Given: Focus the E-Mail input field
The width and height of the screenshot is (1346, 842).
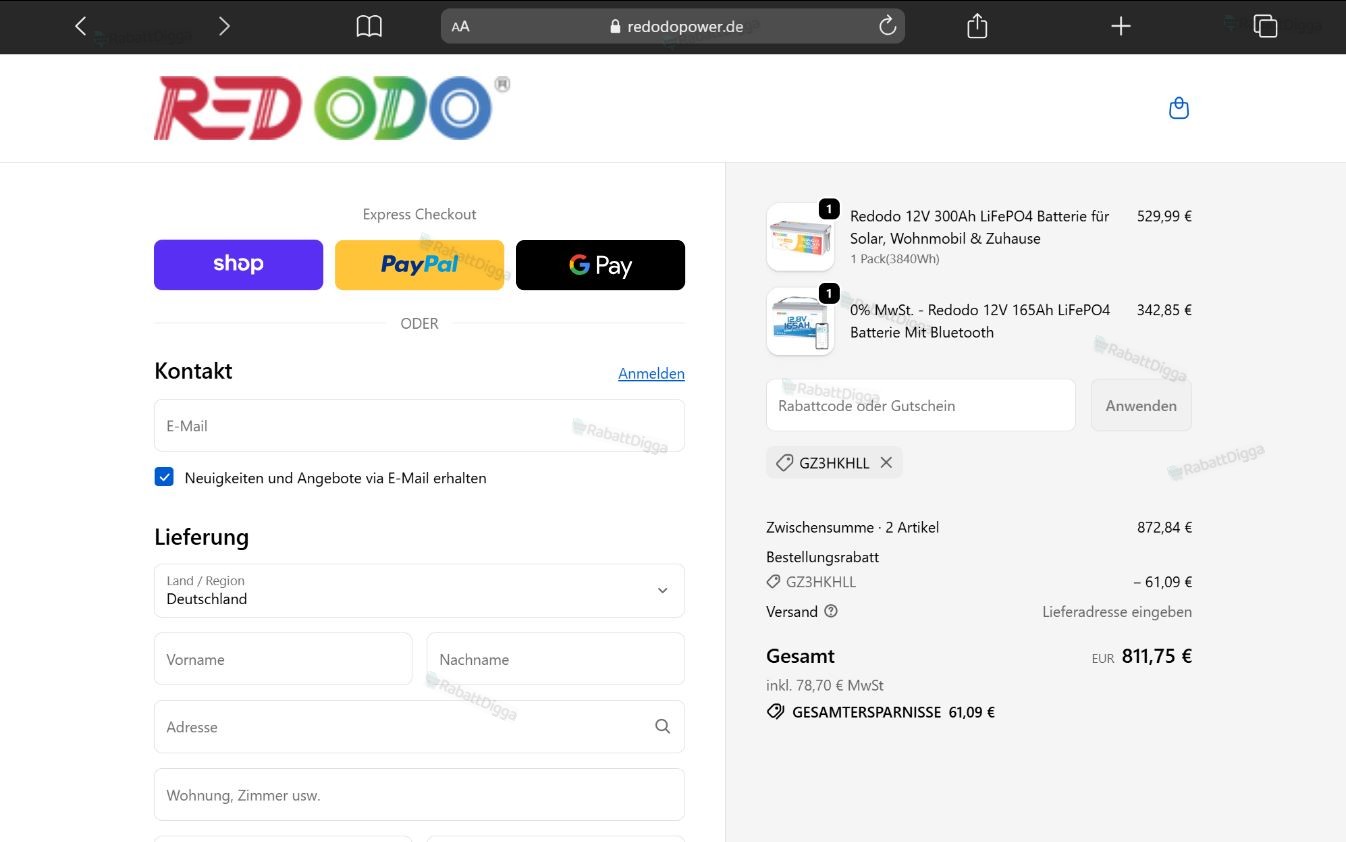Looking at the screenshot, I should 419,426.
